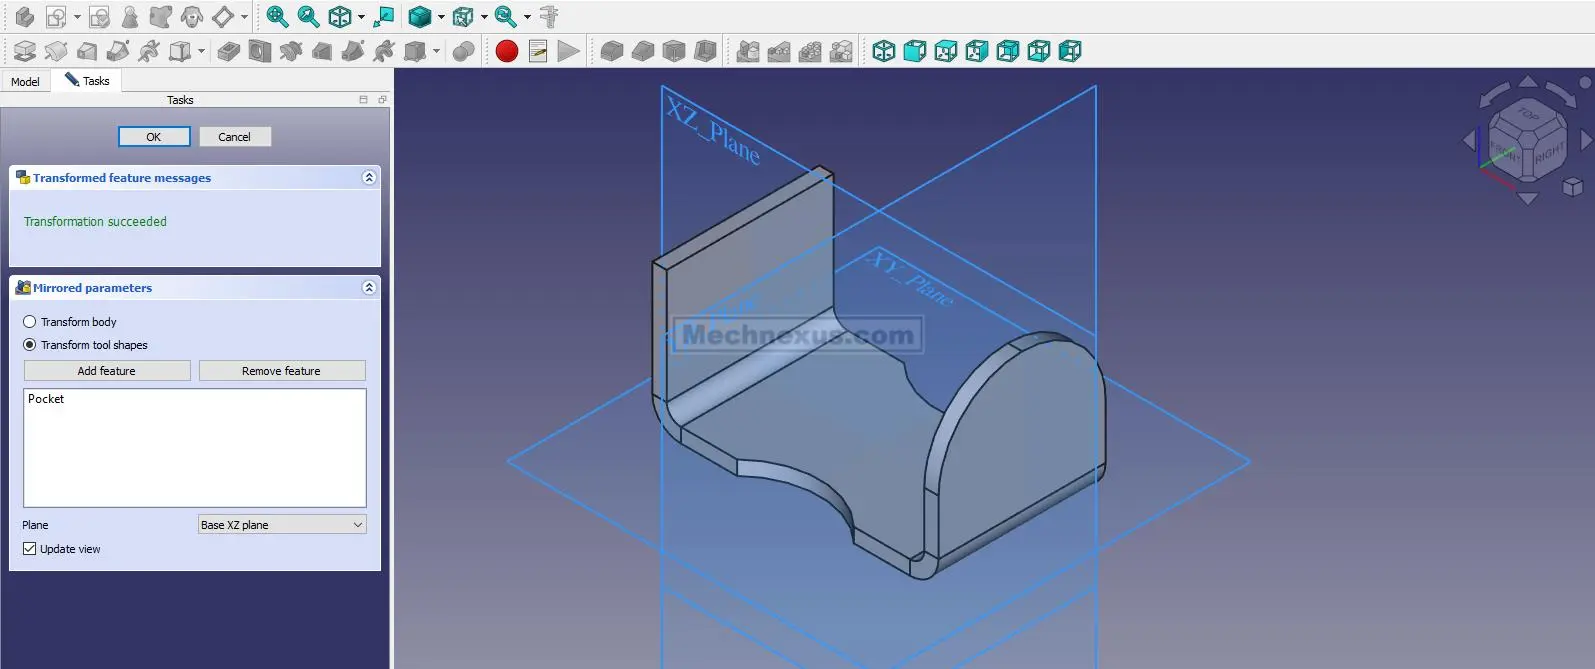The height and width of the screenshot is (669, 1595).
Task: Select the MultiTransform tool
Action: click(x=841, y=51)
